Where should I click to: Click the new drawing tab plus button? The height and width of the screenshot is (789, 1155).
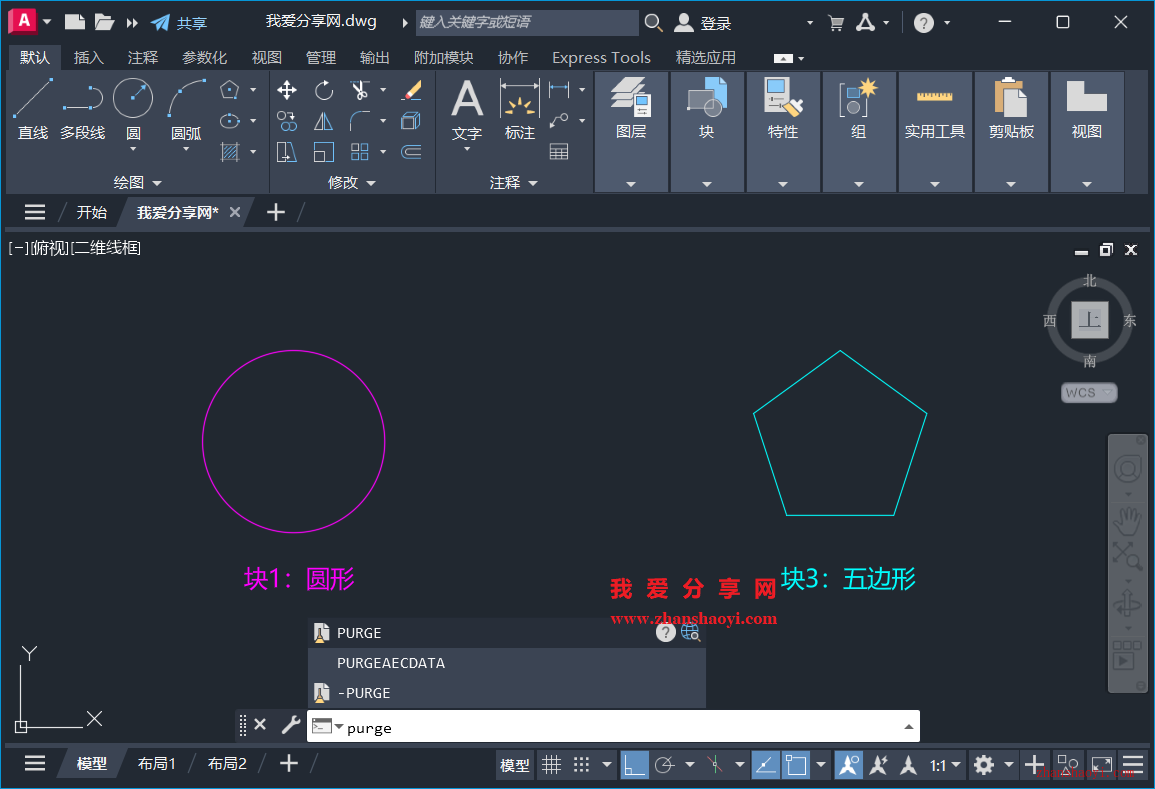[x=275, y=212]
